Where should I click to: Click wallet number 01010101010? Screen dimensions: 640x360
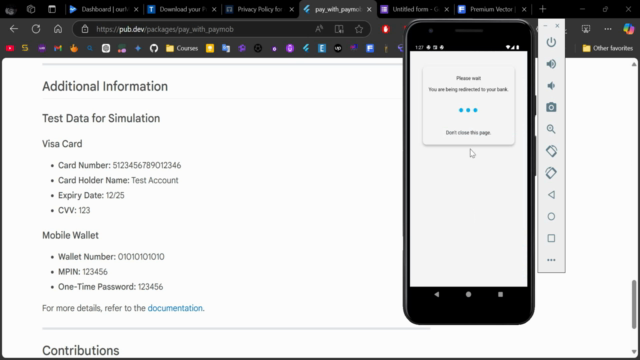[x=141, y=257]
